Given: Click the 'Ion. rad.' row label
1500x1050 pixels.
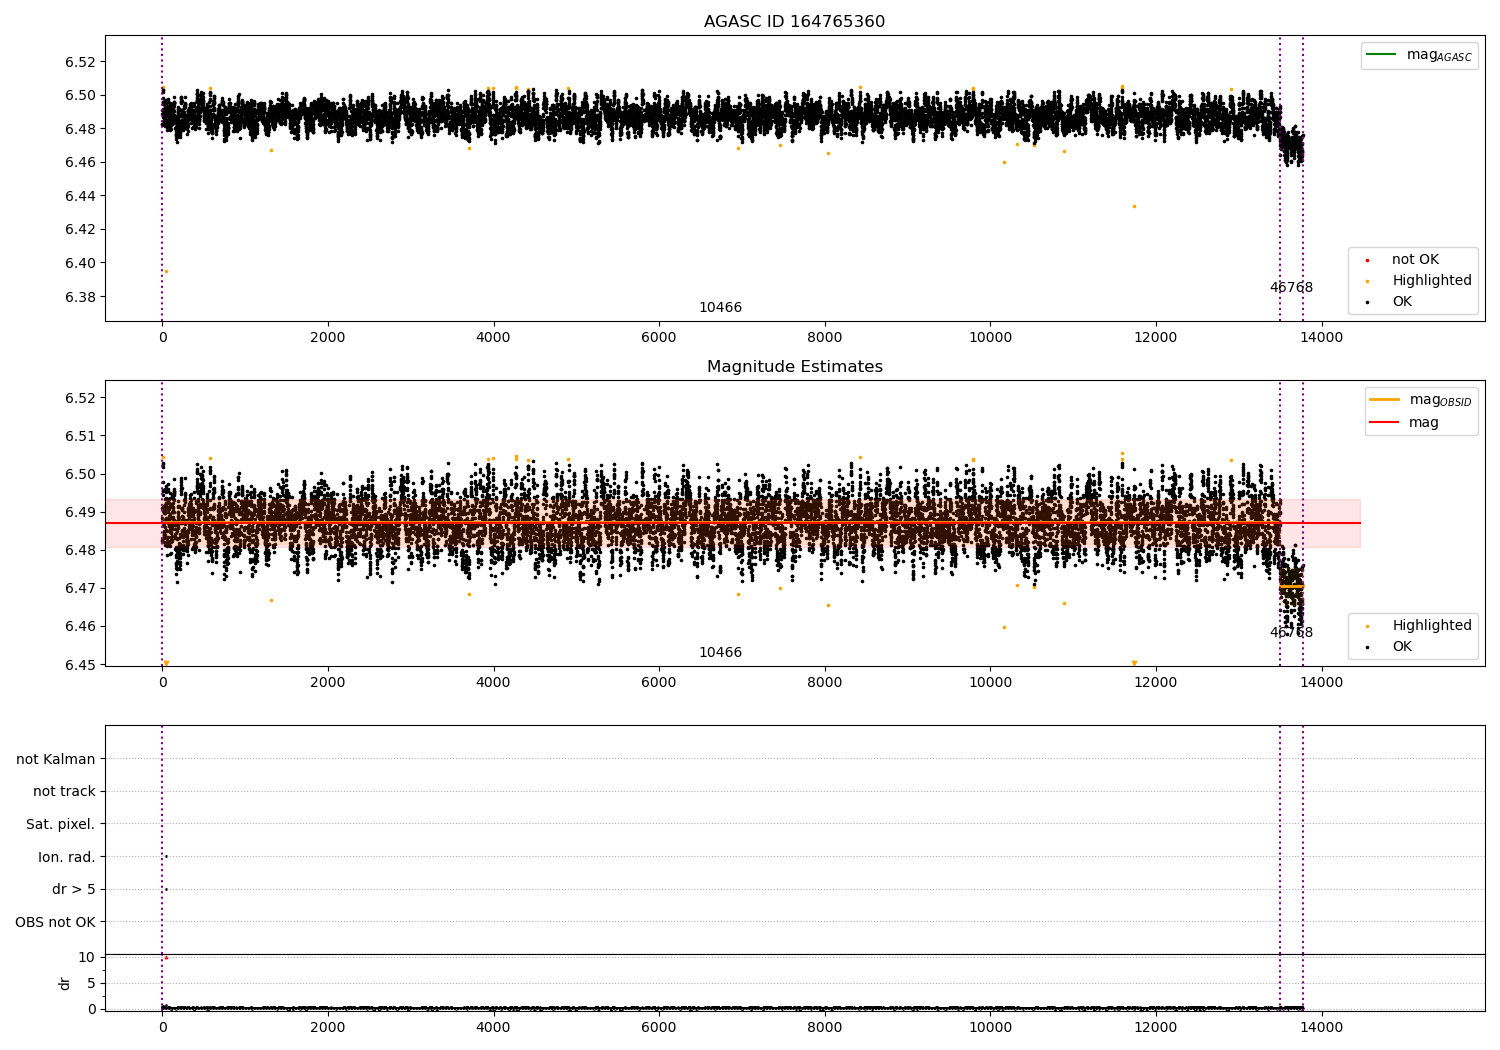Looking at the screenshot, I should pos(67,857).
